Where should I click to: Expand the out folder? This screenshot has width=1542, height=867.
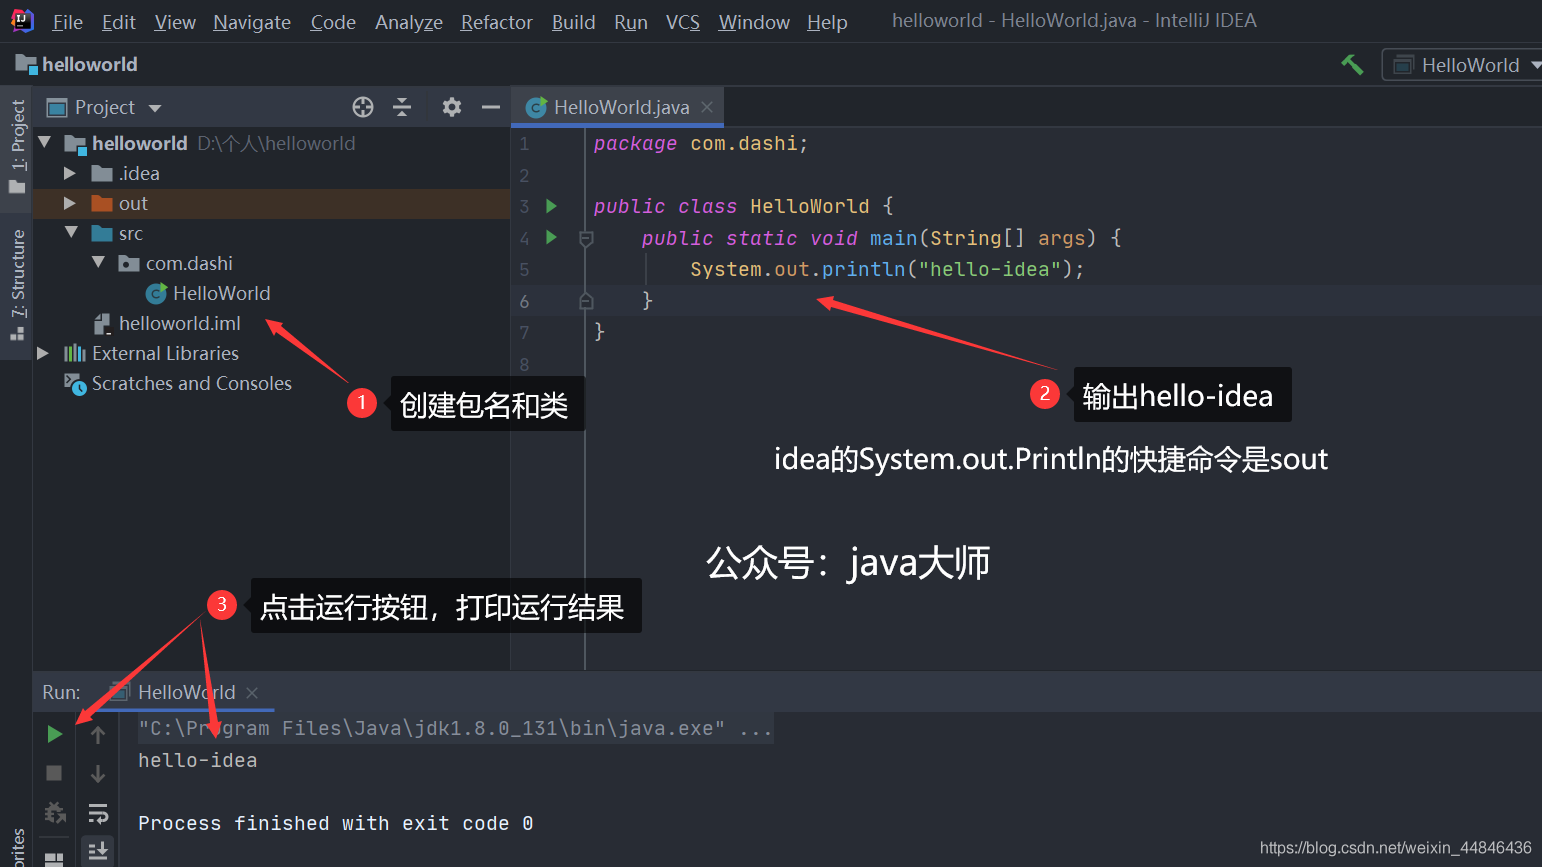point(70,203)
